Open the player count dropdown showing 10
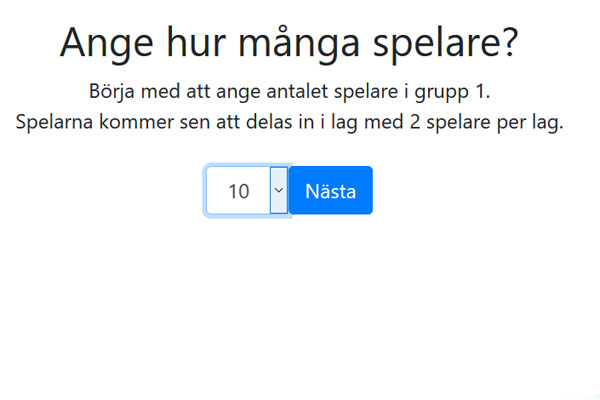Screen dimensions: 600x400 (247, 190)
